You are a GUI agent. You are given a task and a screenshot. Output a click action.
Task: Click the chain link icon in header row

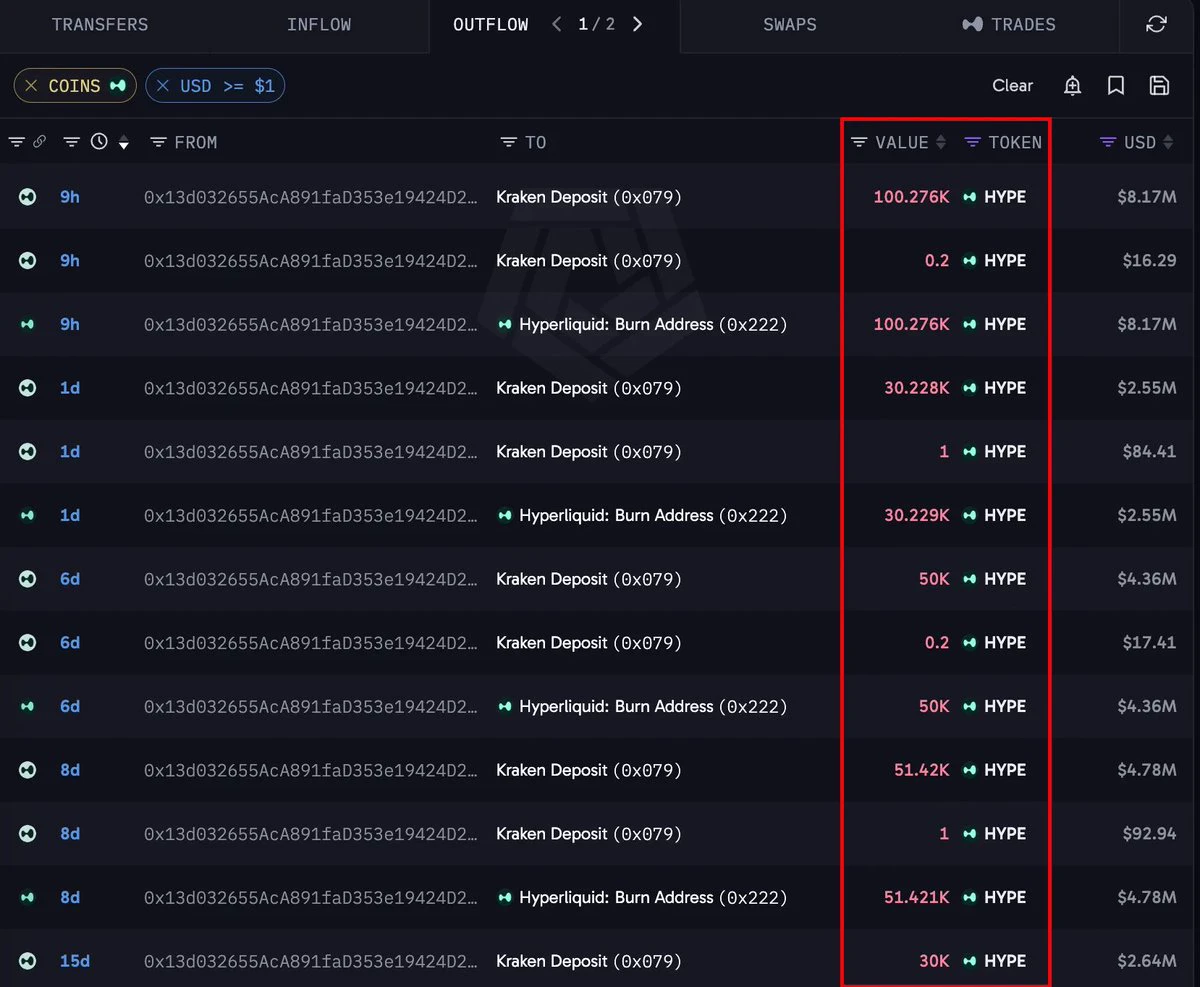point(39,142)
